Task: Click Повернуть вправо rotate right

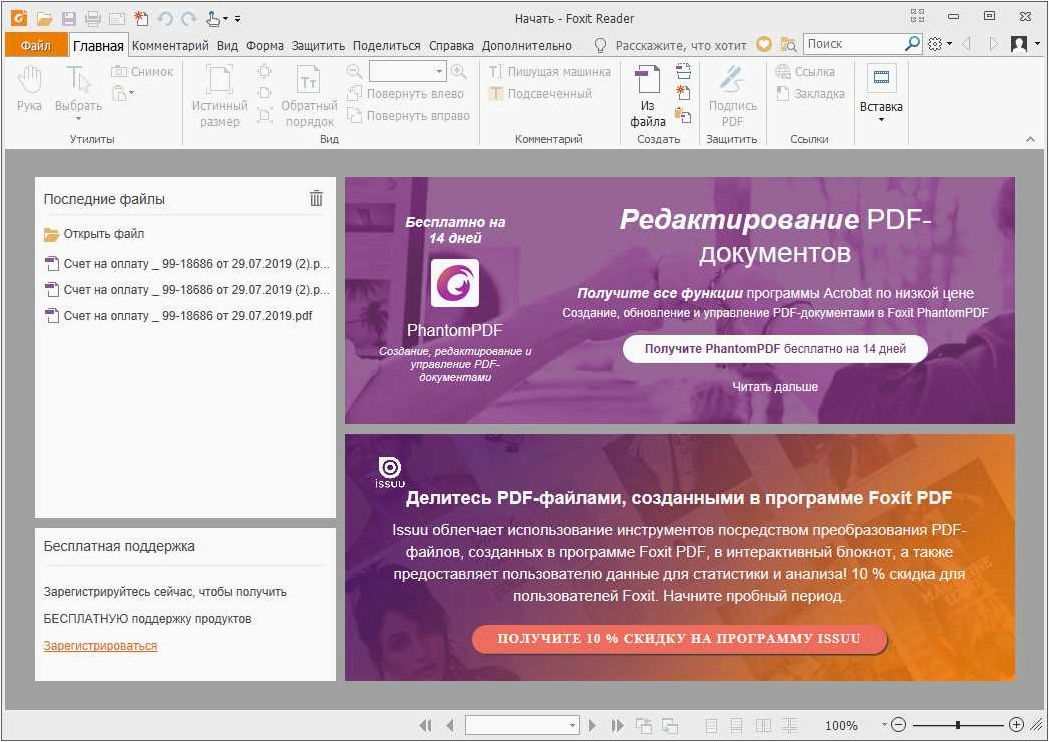Action: tap(408, 116)
